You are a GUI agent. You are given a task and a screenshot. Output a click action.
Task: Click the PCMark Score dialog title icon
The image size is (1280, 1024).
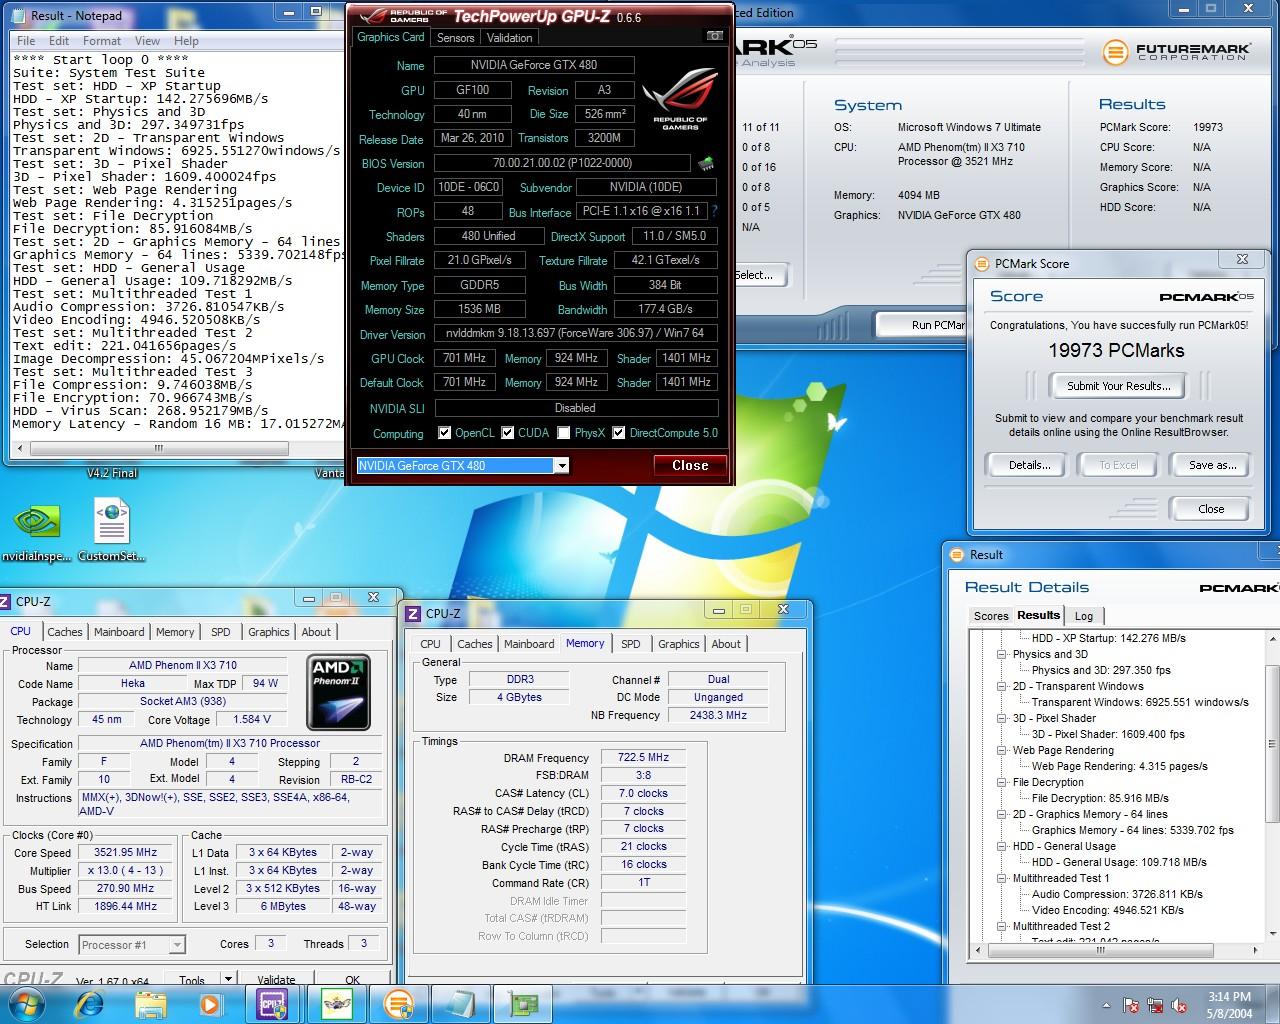(983, 263)
